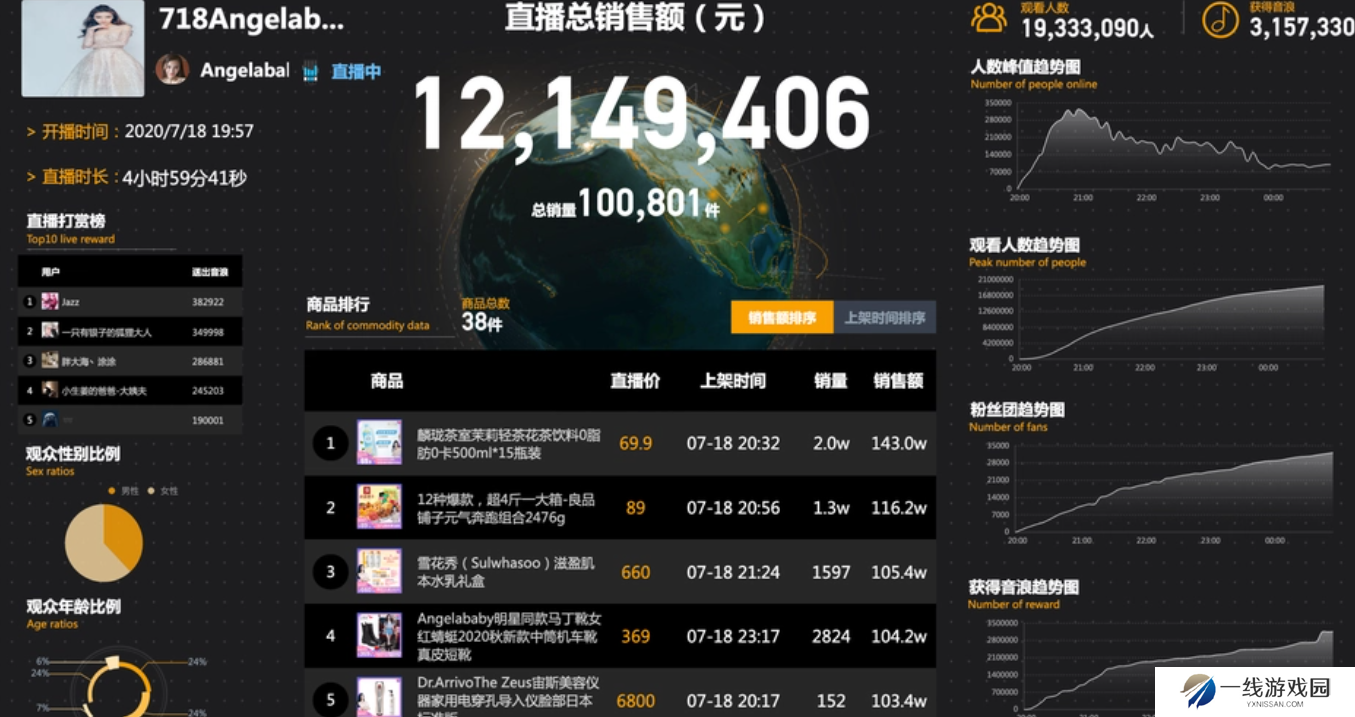Viewport: 1355px width, 717px height.
Task: Click the 男性 legend dot
Action: coord(112,491)
